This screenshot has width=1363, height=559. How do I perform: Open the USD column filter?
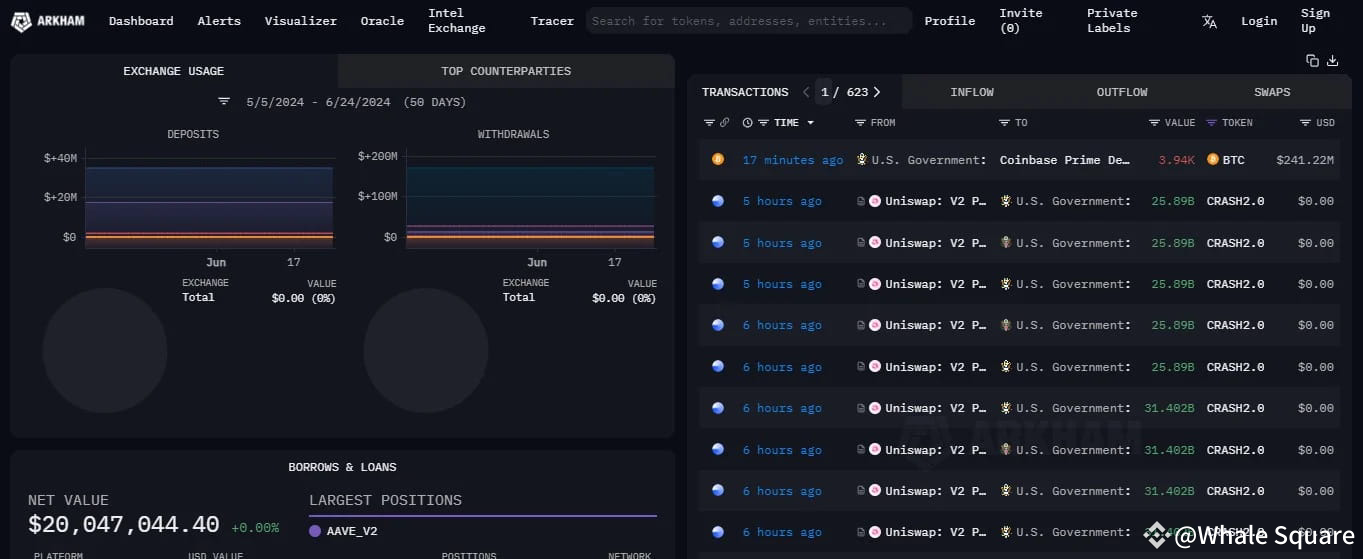[x=1305, y=123]
